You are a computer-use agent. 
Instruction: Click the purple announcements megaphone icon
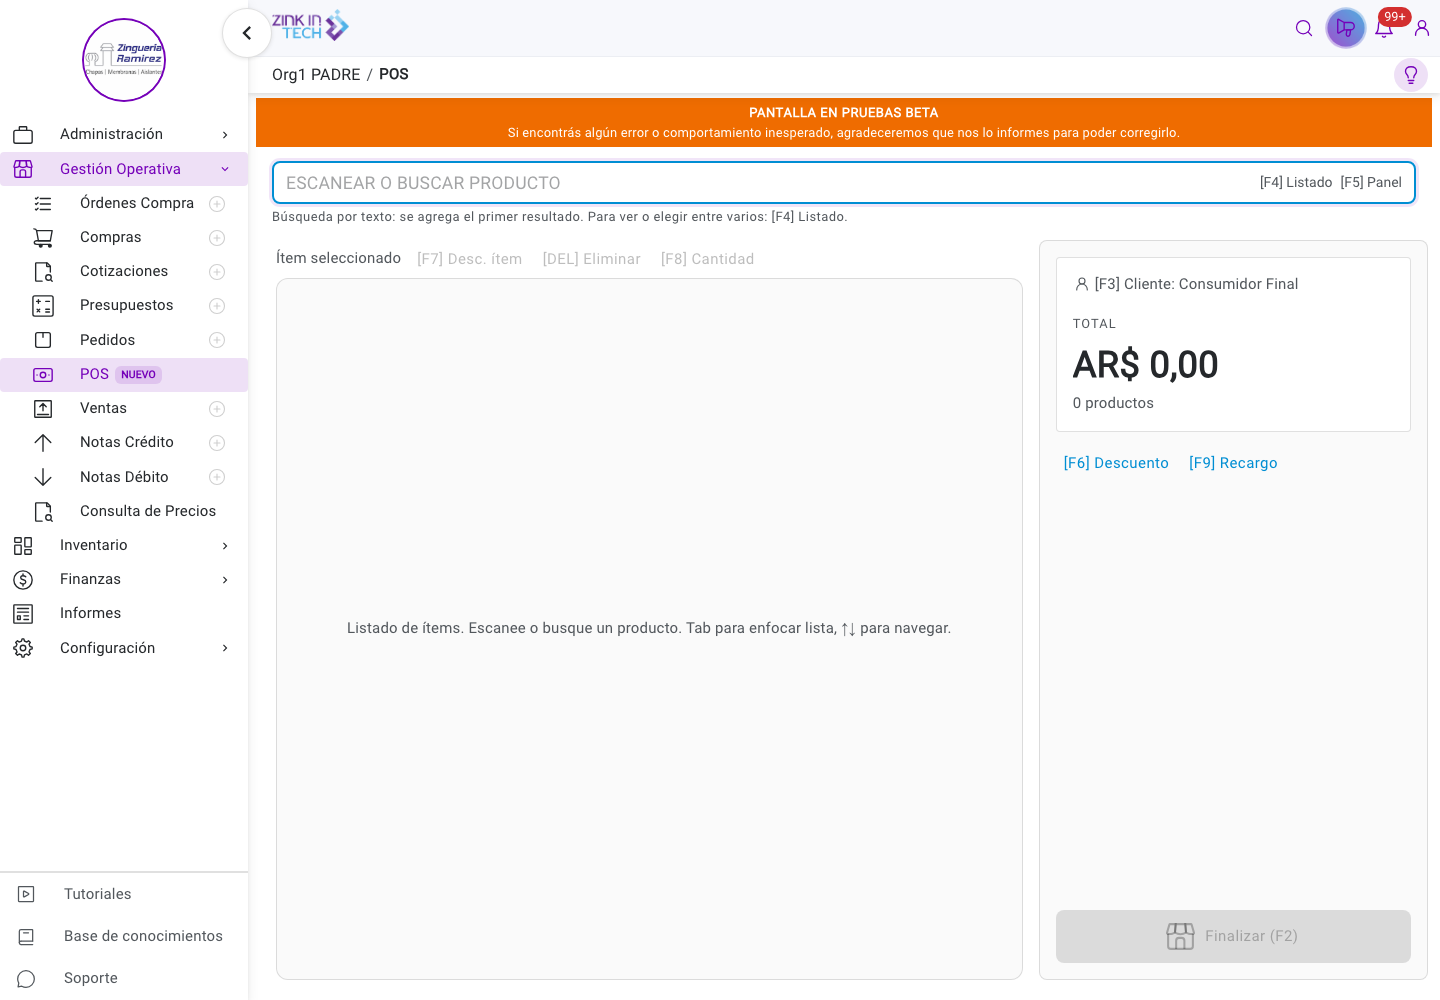tap(1346, 28)
